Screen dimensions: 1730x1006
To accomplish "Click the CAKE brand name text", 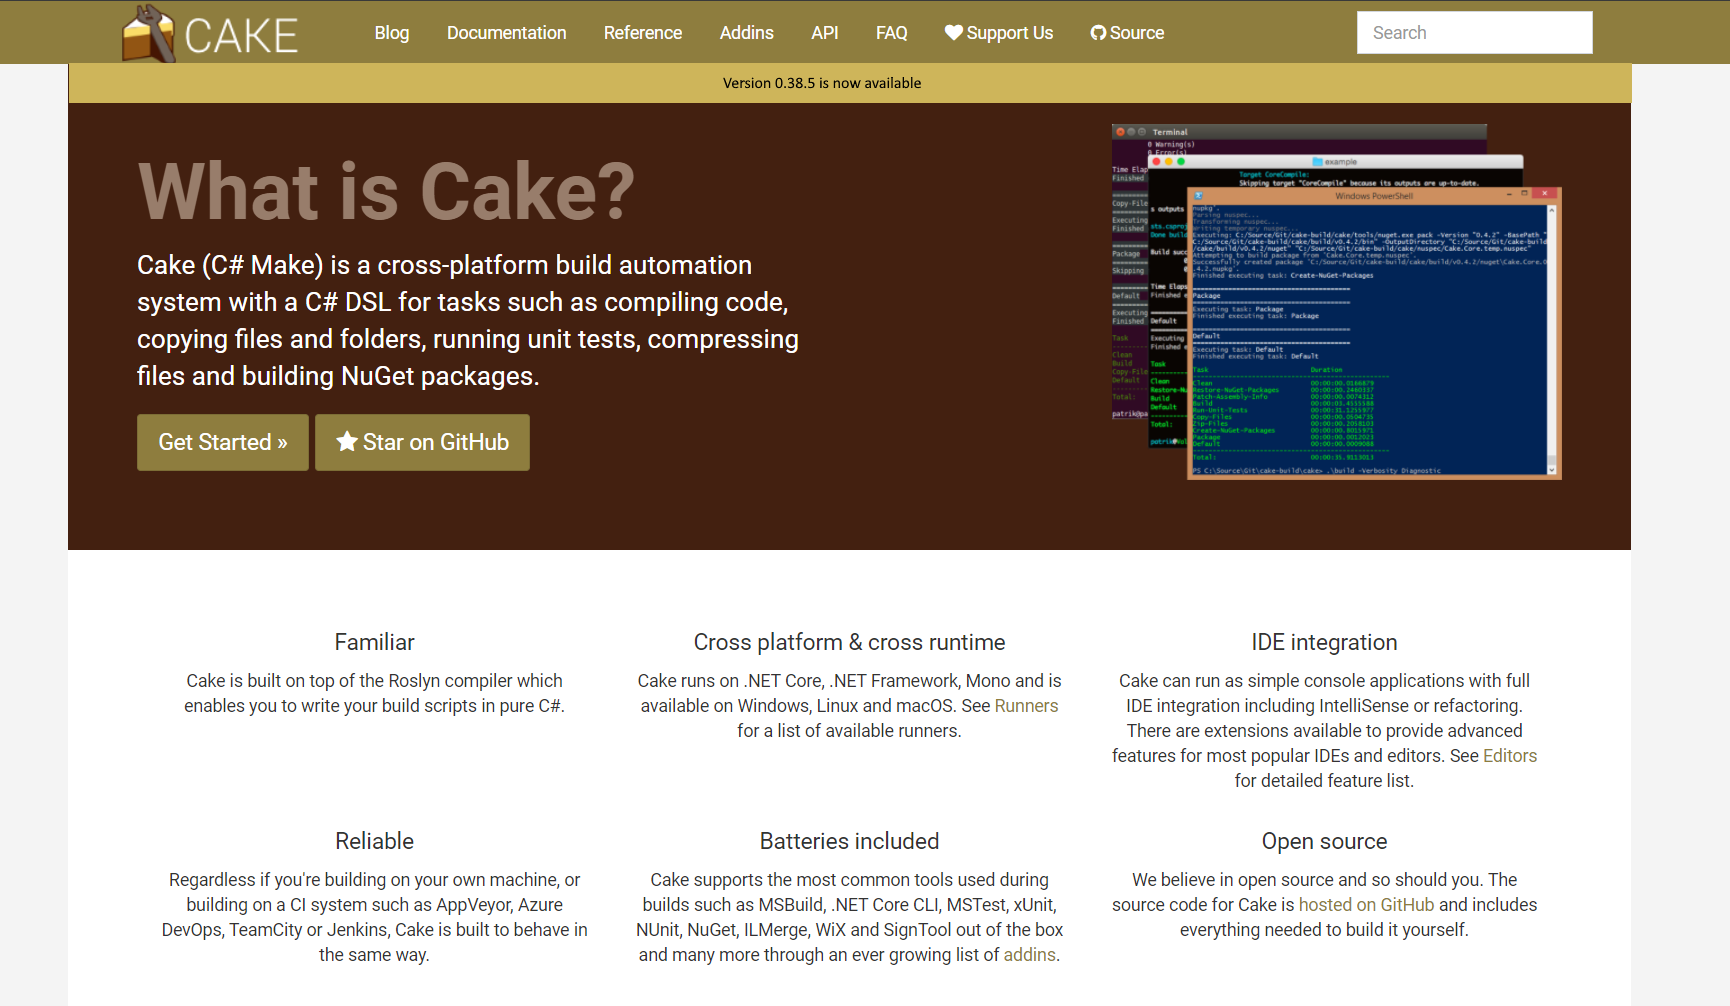I will pos(241,37).
